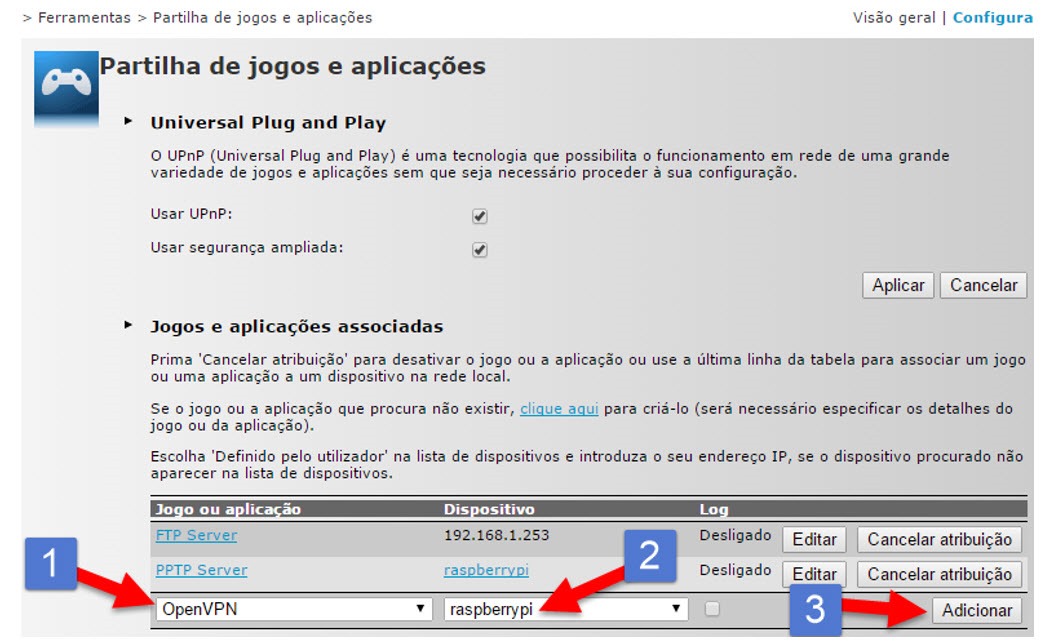Cancel assignment for PPTP Server
The height and width of the screenshot is (644, 1043).
coord(939,574)
